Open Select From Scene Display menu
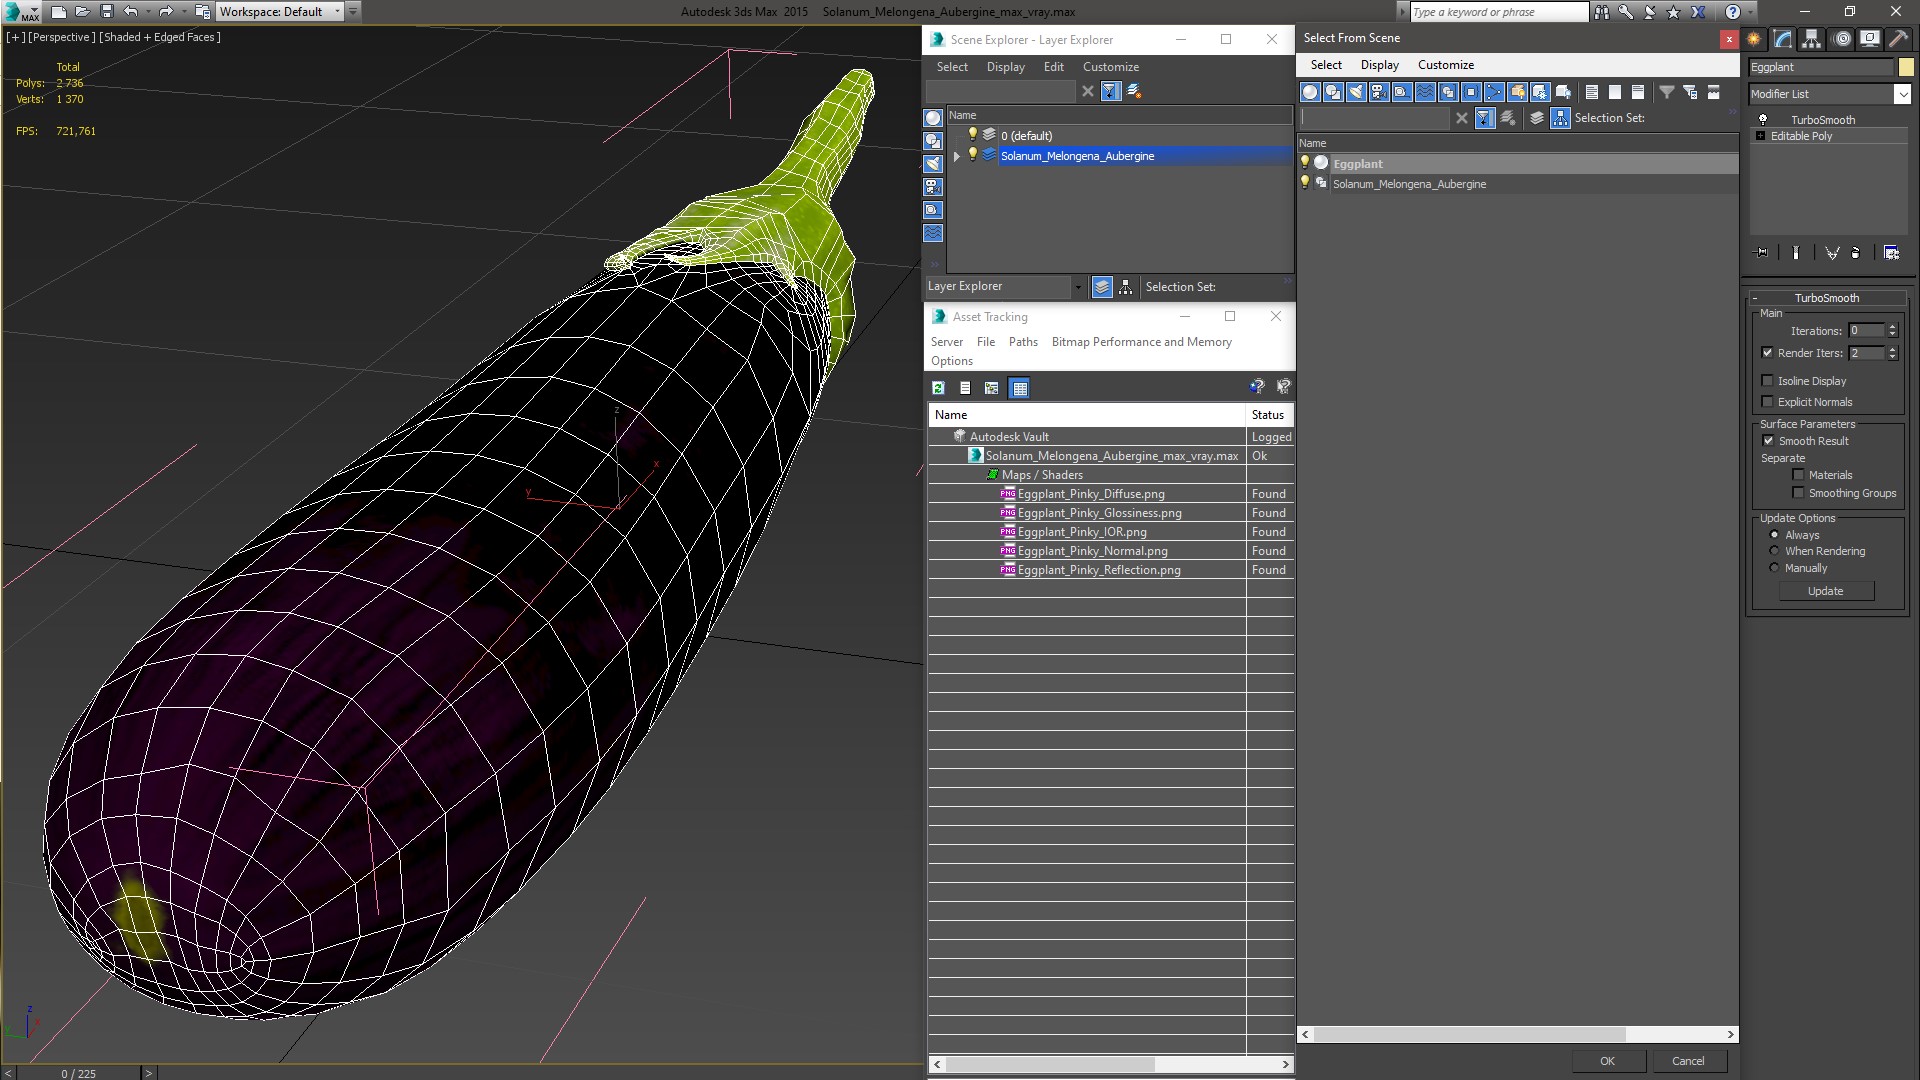Screen dimensions: 1920x1080 1379,65
